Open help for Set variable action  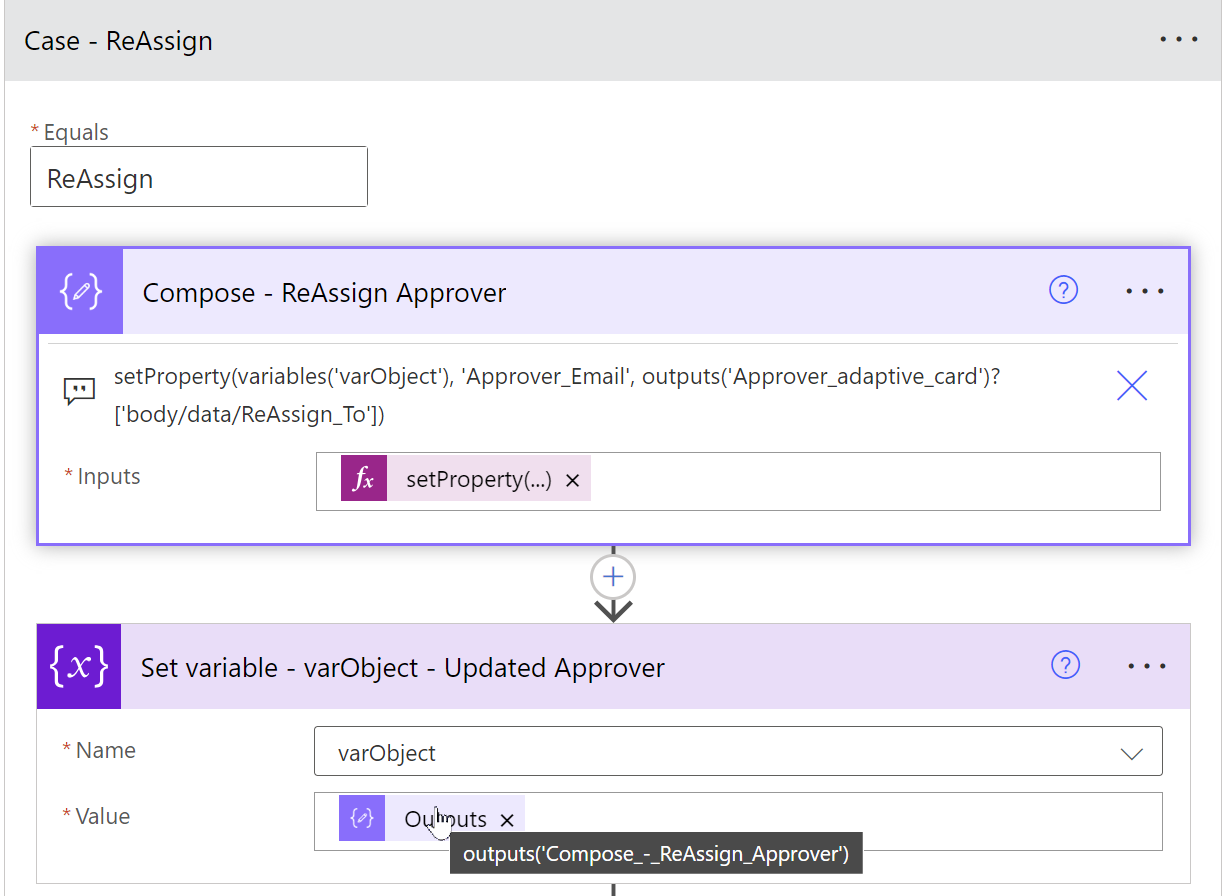[1065, 665]
